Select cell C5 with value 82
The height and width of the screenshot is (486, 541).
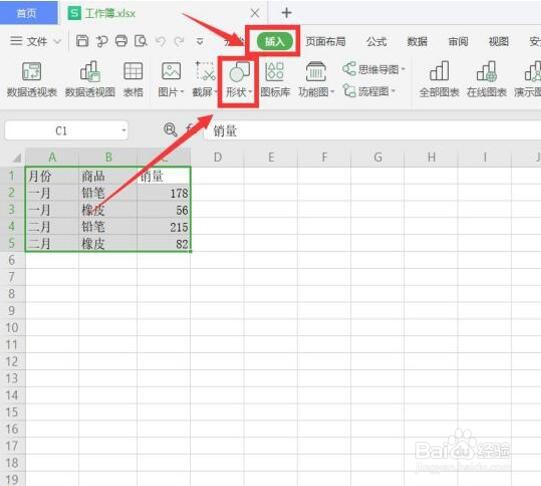pyautogui.click(x=164, y=243)
